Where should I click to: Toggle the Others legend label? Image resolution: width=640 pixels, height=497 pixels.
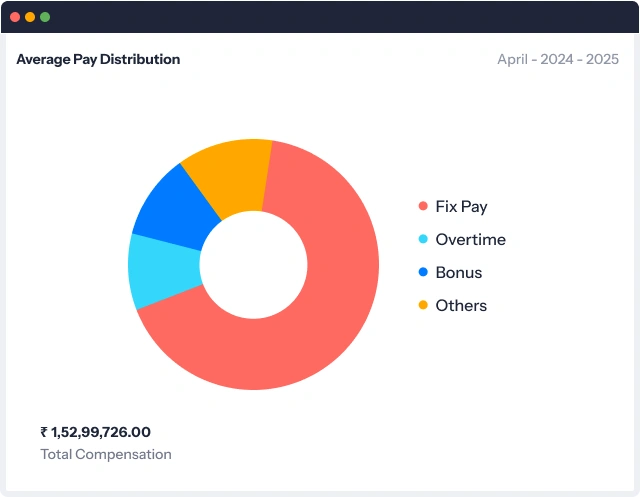coord(461,306)
